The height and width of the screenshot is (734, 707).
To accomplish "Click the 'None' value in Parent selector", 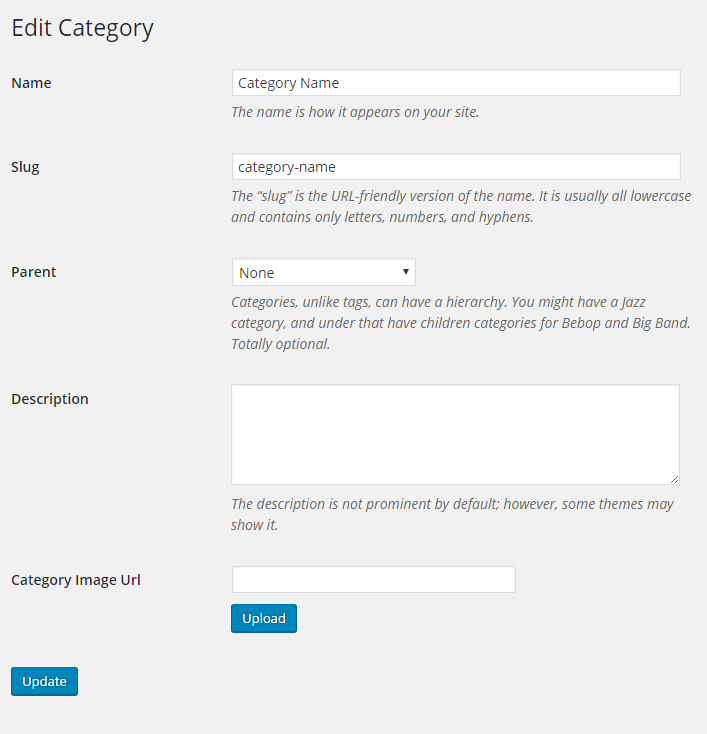I will pyautogui.click(x=257, y=273).
